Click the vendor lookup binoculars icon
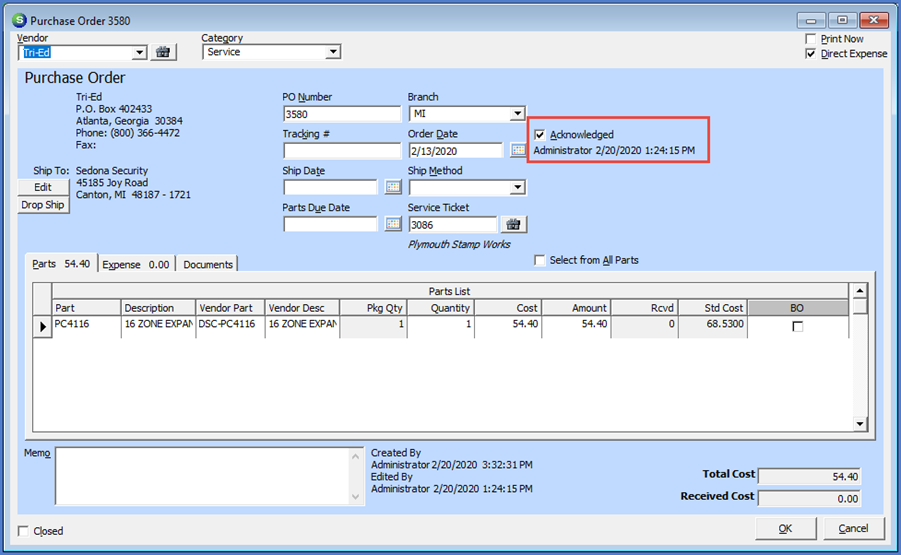Image resolution: width=901 pixels, height=555 pixels. 164,52
